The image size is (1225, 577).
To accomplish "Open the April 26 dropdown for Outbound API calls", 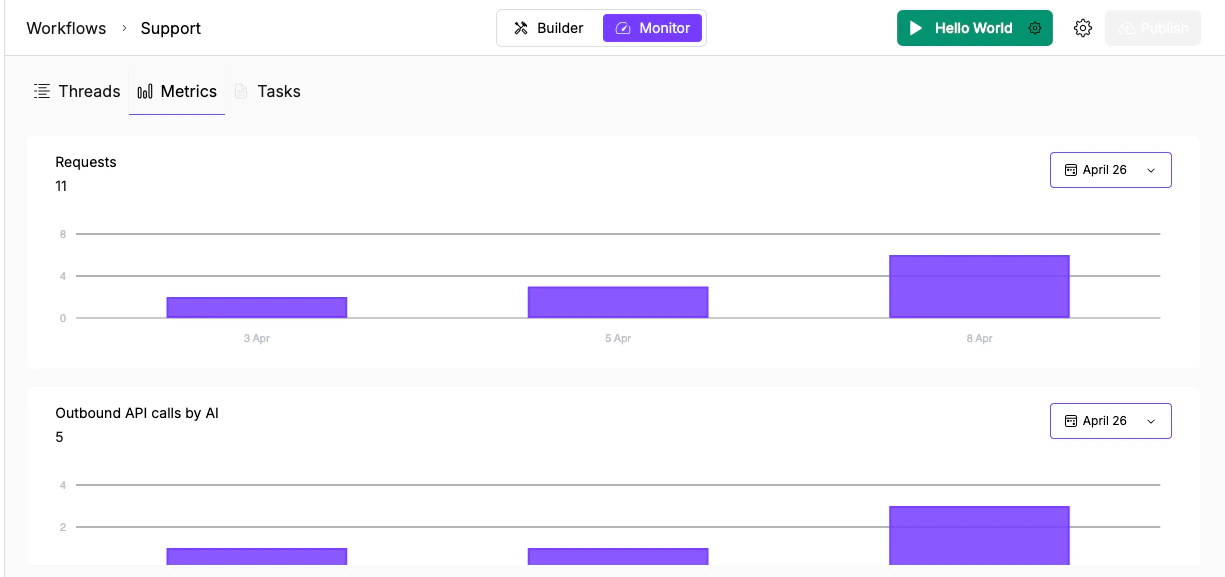I will pyautogui.click(x=1110, y=420).
